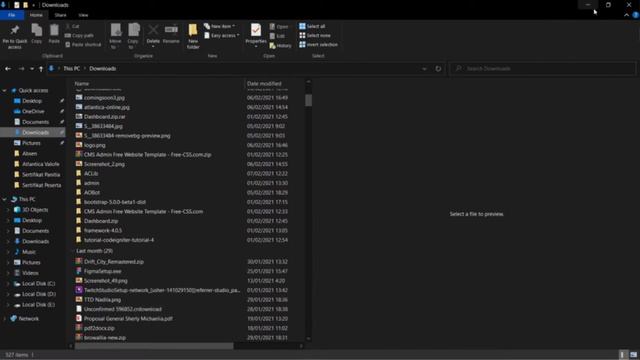Switch to the View ribbon tab
This screenshot has width=640, height=360.
point(83,15)
